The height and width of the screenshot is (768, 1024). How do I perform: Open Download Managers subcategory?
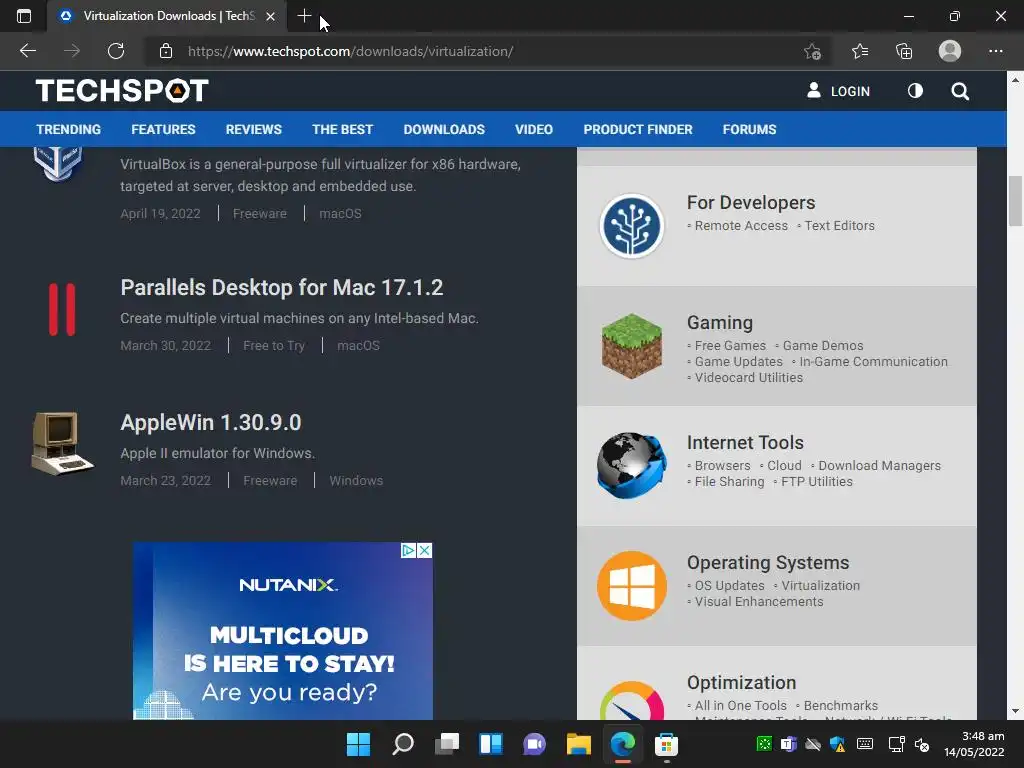(880, 466)
